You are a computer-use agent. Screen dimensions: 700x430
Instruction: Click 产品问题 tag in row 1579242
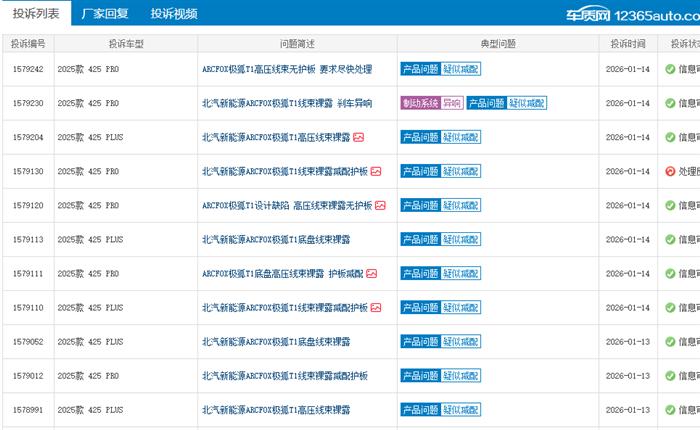(x=420, y=69)
